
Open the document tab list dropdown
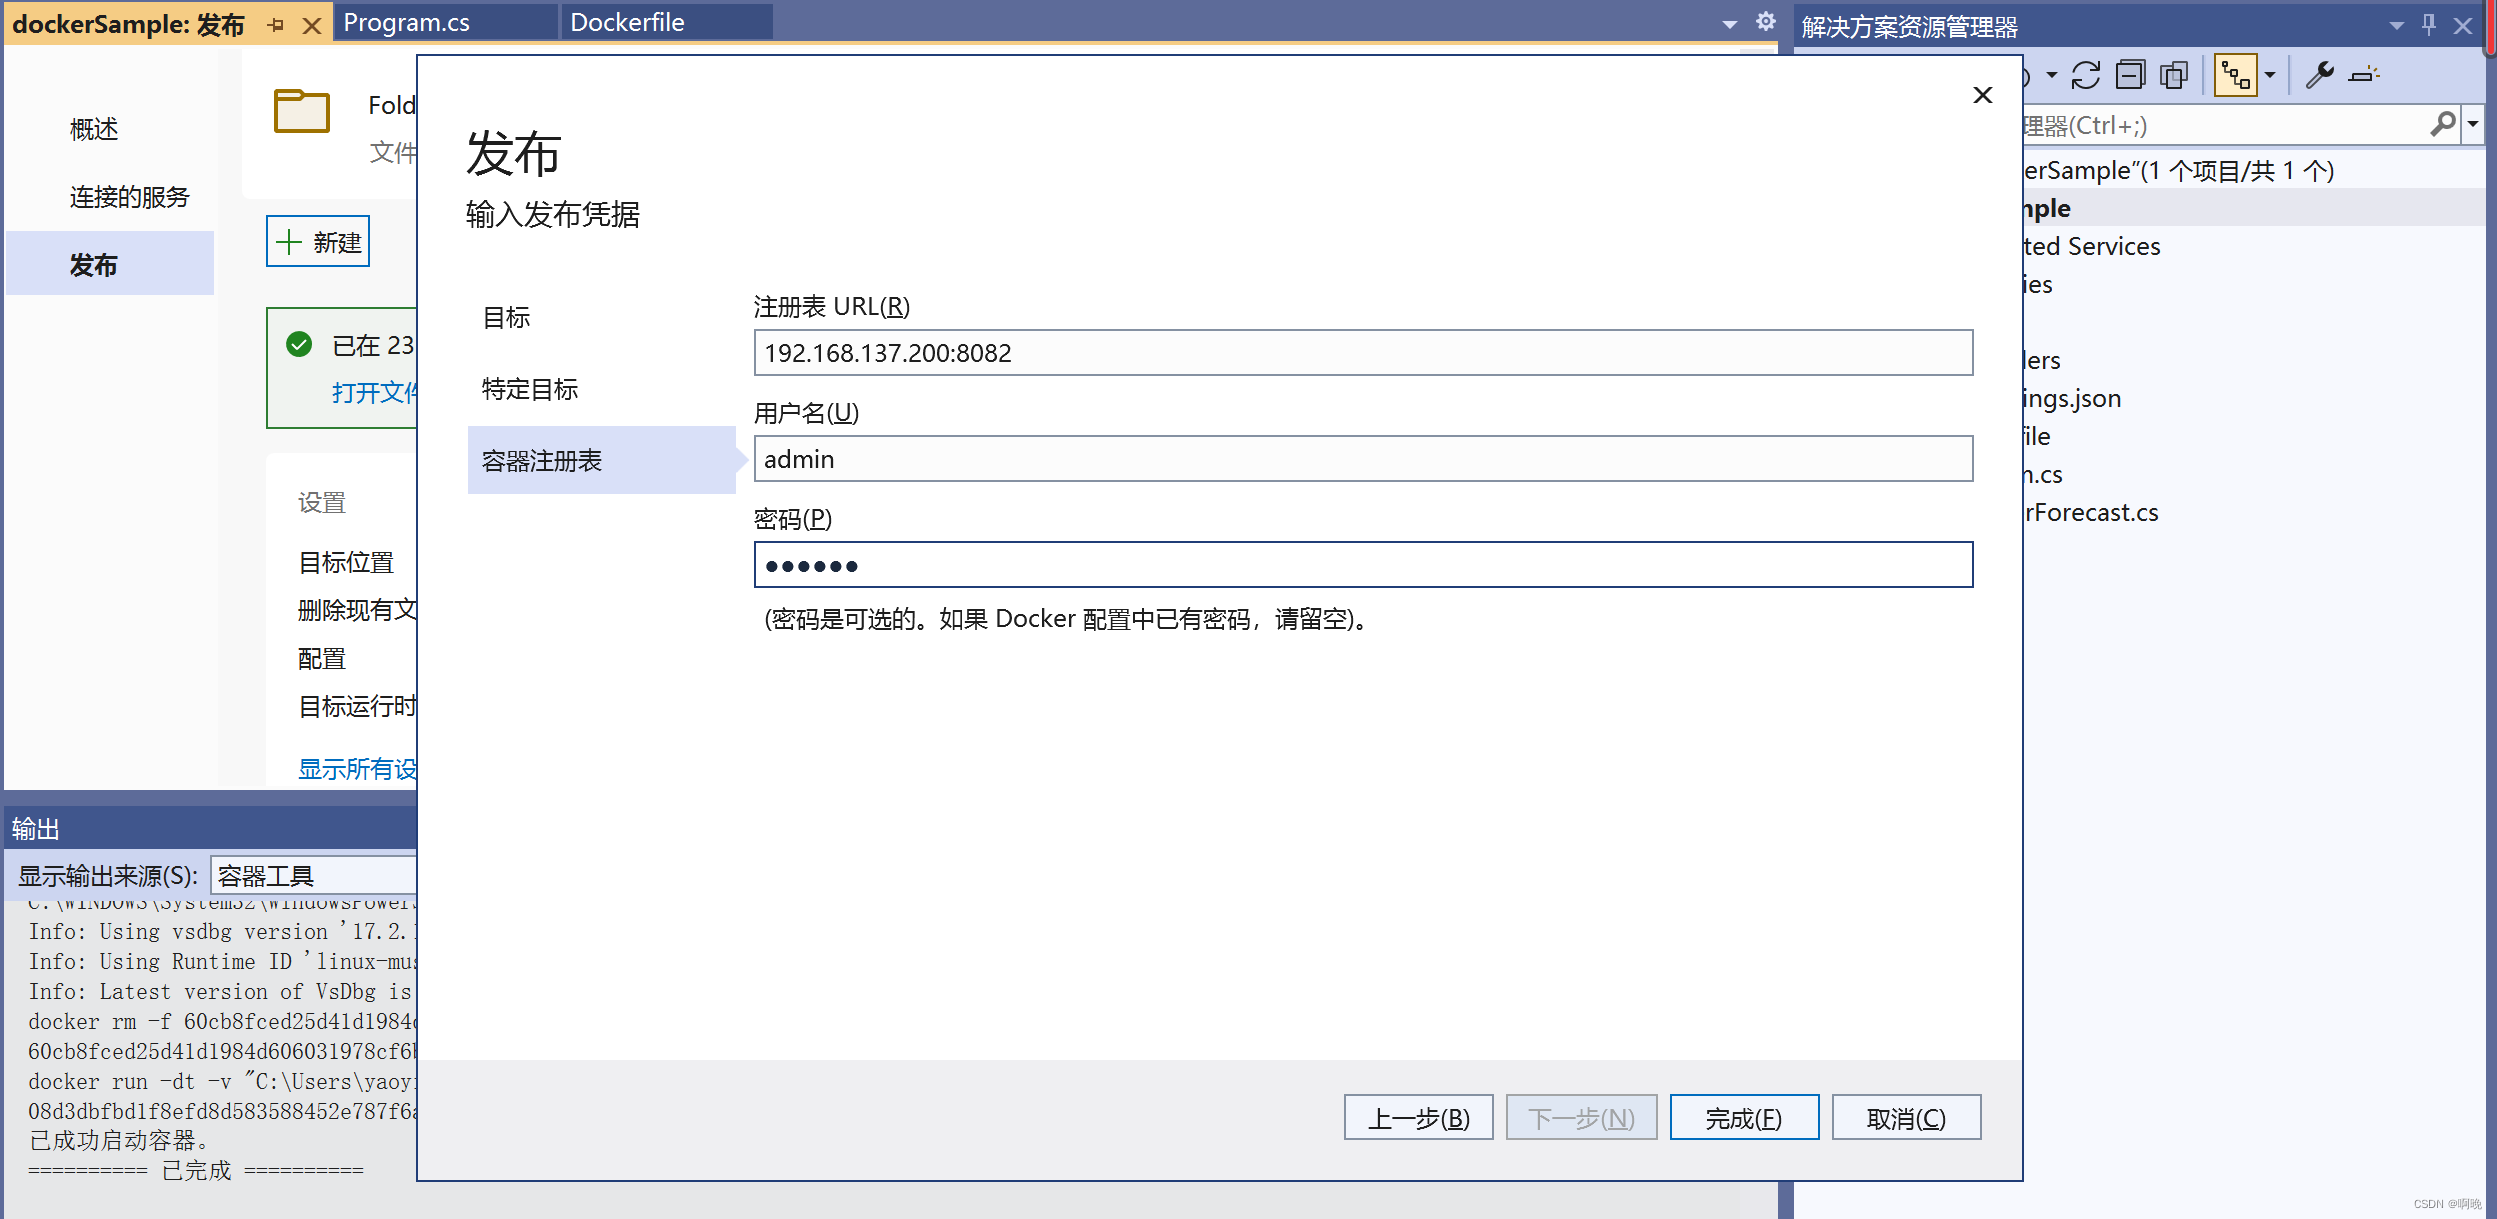coord(1730,24)
